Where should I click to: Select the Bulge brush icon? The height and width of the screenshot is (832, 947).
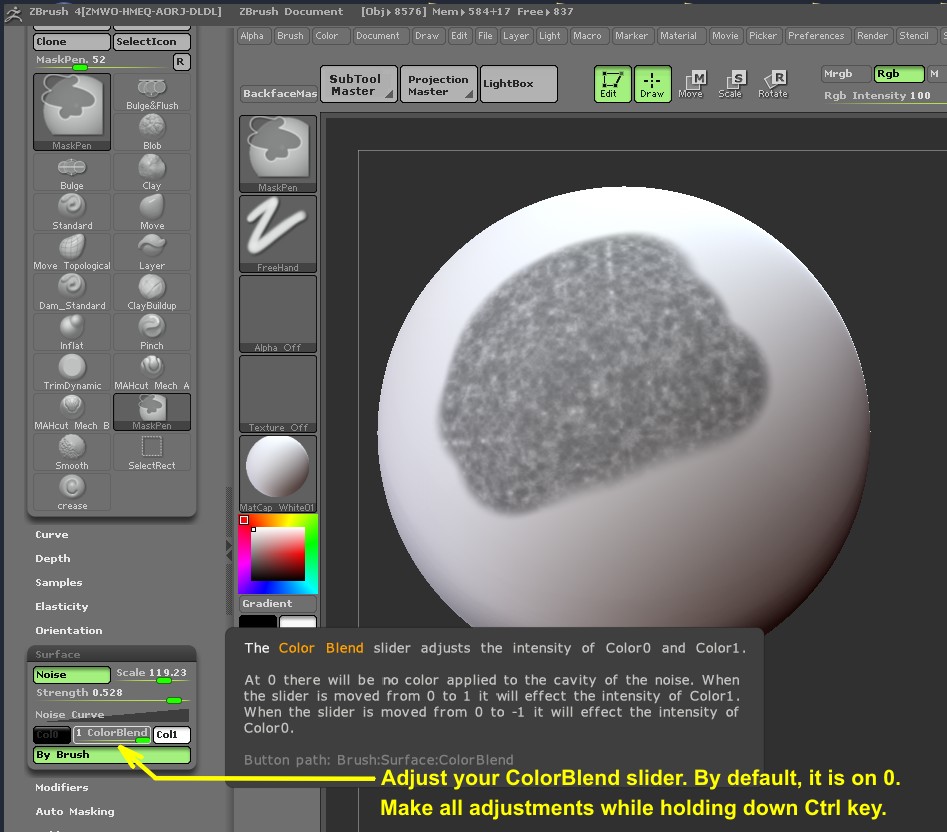click(x=72, y=173)
